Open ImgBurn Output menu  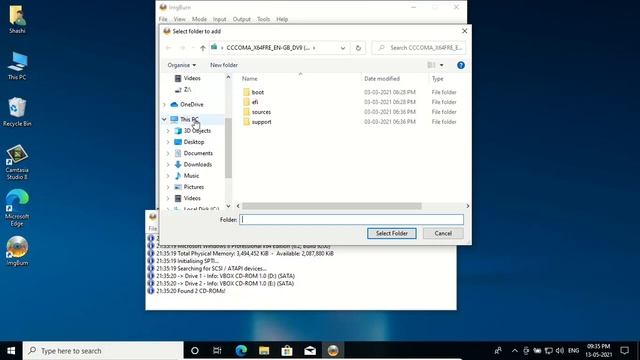click(242, 19)
